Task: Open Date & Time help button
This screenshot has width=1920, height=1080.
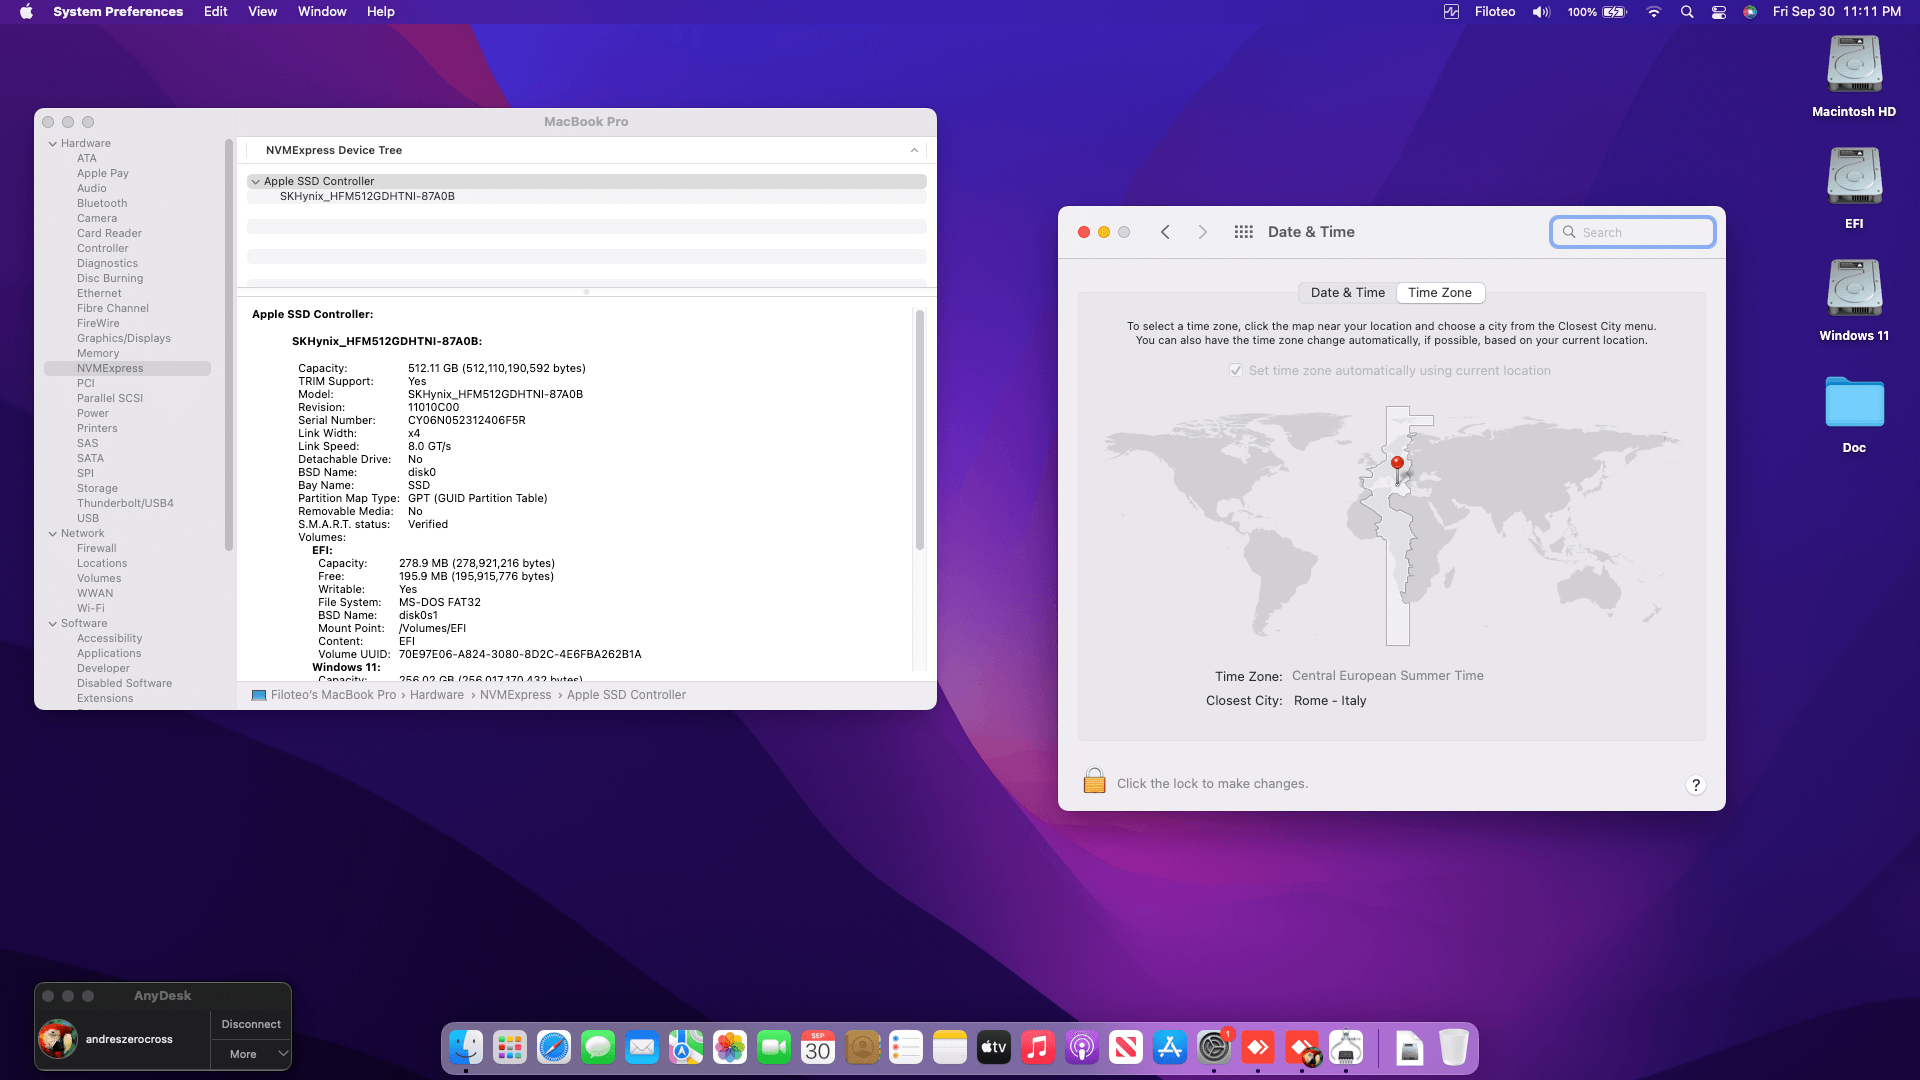Action: pyautogui.click(x=1696, y=785)
